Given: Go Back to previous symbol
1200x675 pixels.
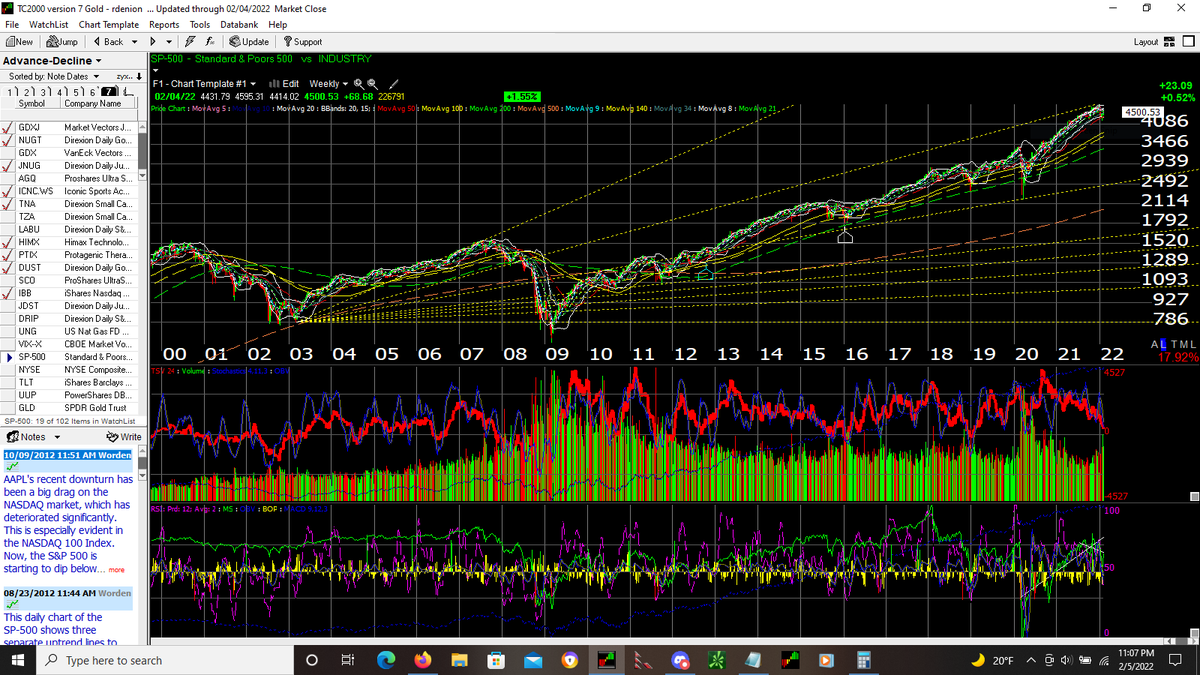Looking at the screenshot, I should 107,42.
